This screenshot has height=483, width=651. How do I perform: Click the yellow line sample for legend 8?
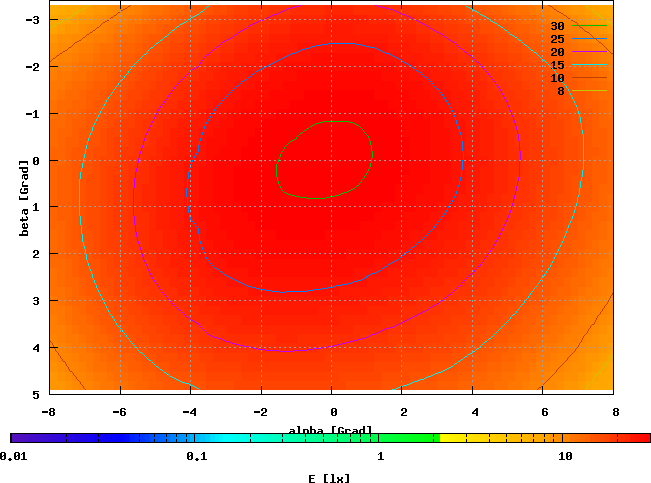click(x=589, y=91)
